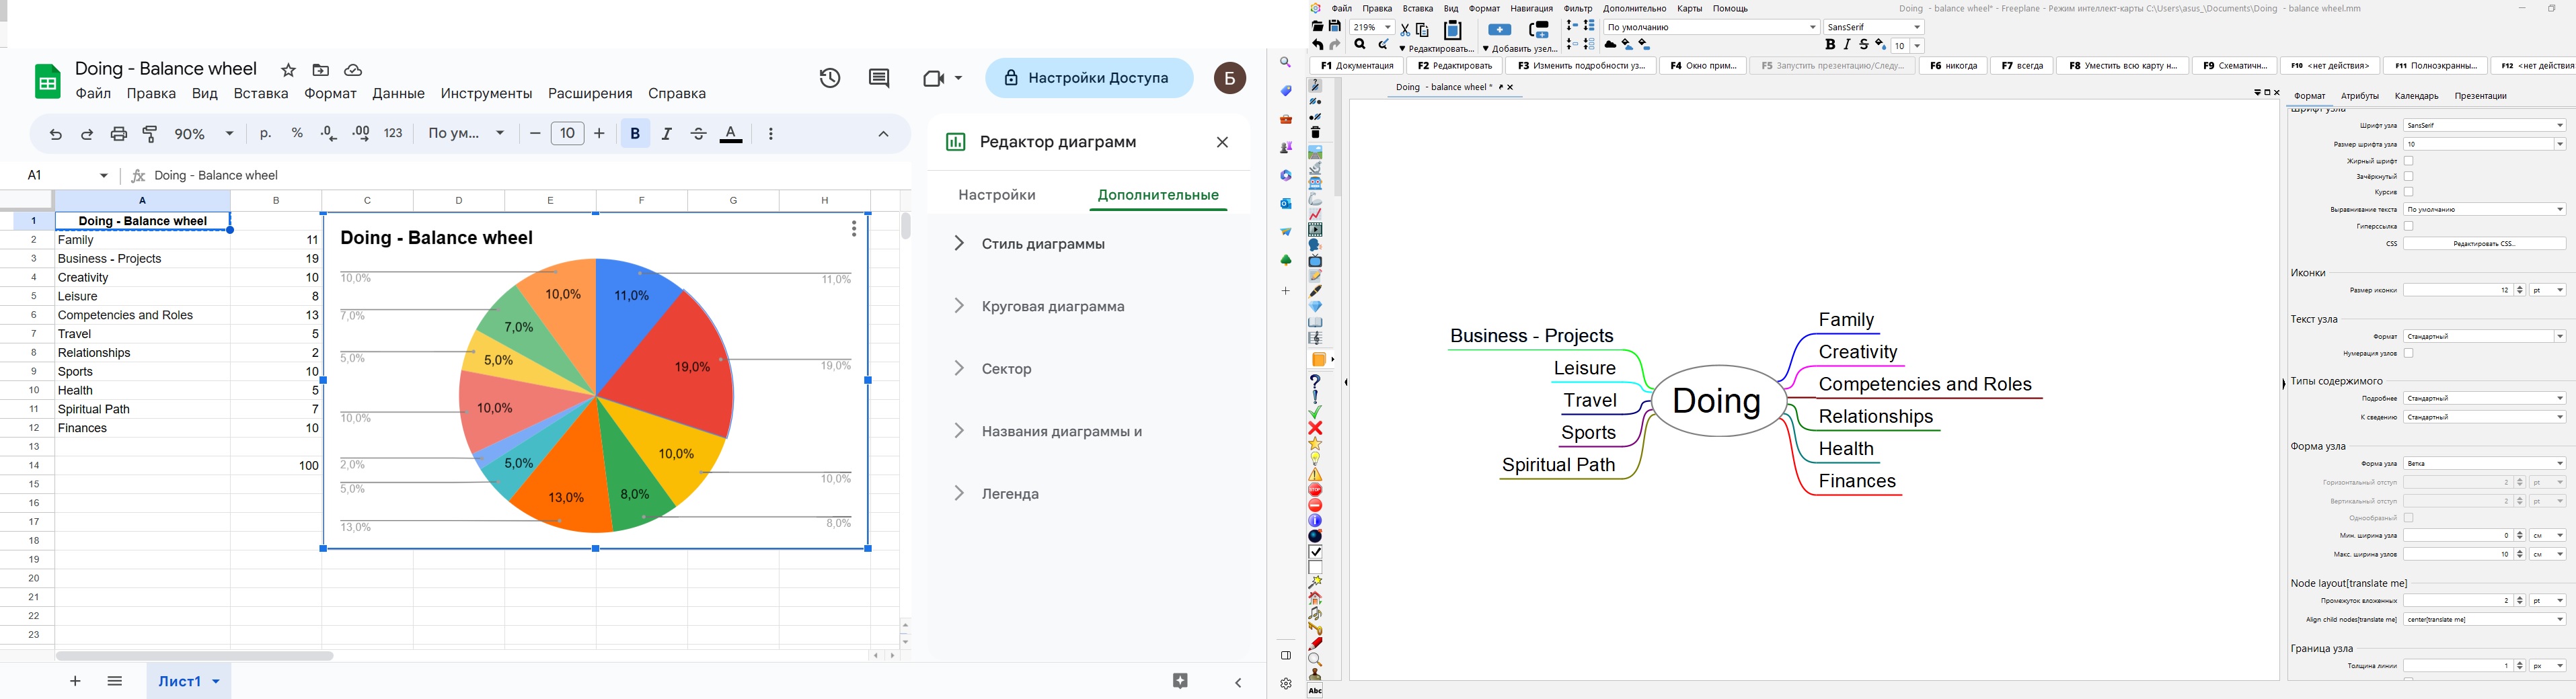Click the Редактировать CSS button
The width and height of the screenshot is (2576, 699).
click(x=2485, y=243)
